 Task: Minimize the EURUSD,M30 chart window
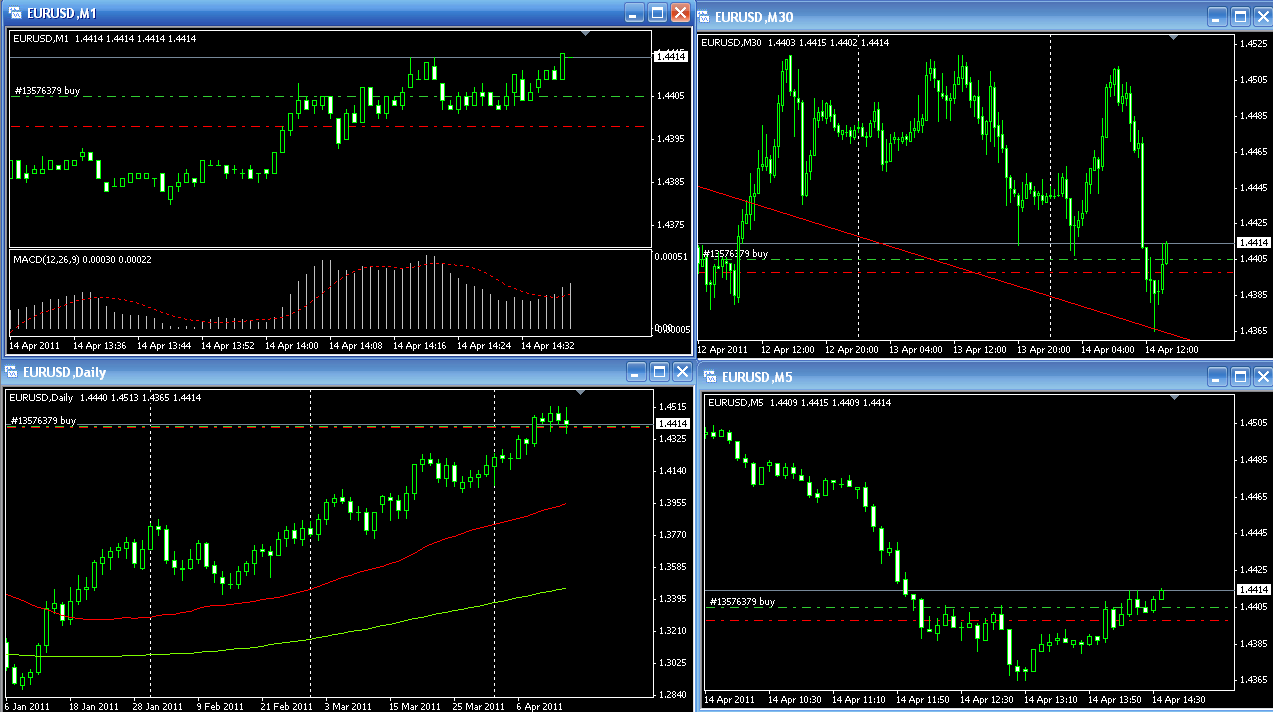click(1217, 17)
